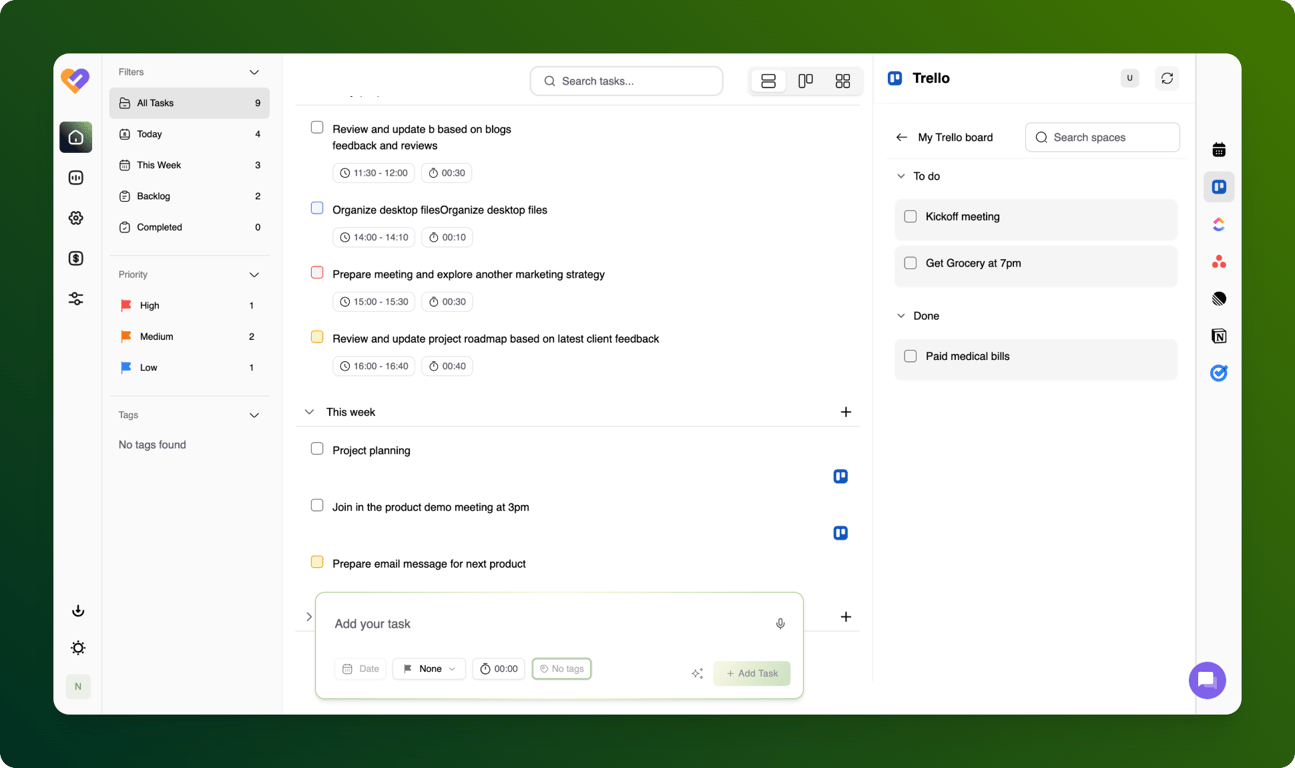The width and height of the screenshot is (1295, 768).
Task: Go back using the My Trello board arrow
Action: (x=902, y=138)
